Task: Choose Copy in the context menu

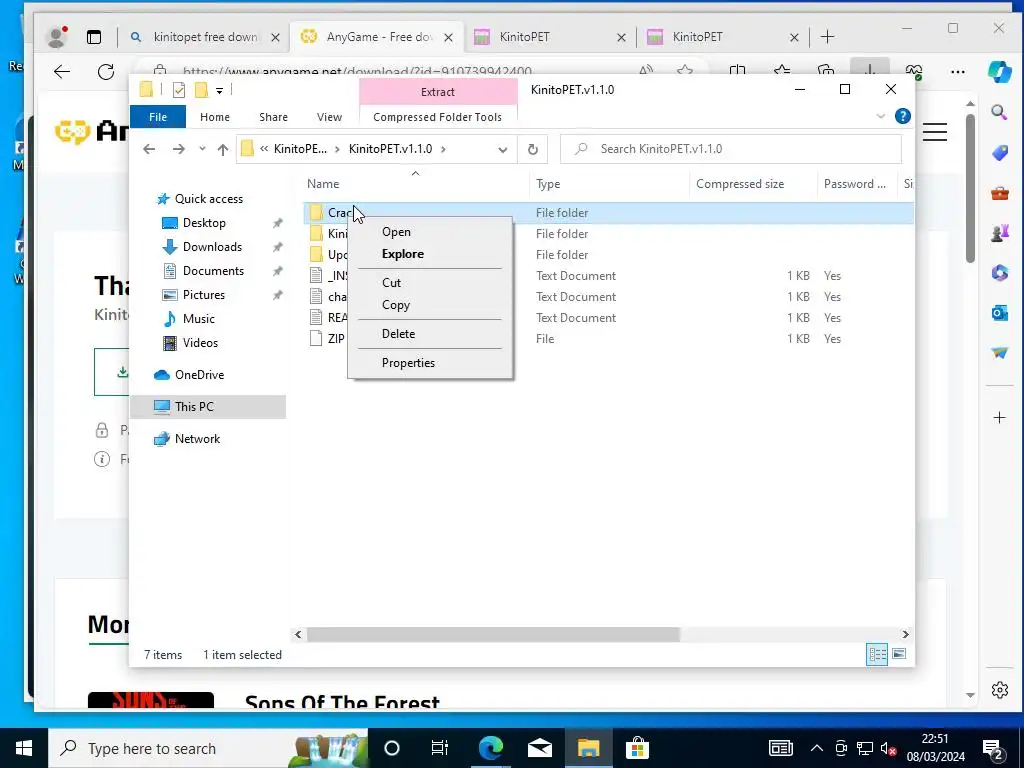Action: (x=430, y=305)
